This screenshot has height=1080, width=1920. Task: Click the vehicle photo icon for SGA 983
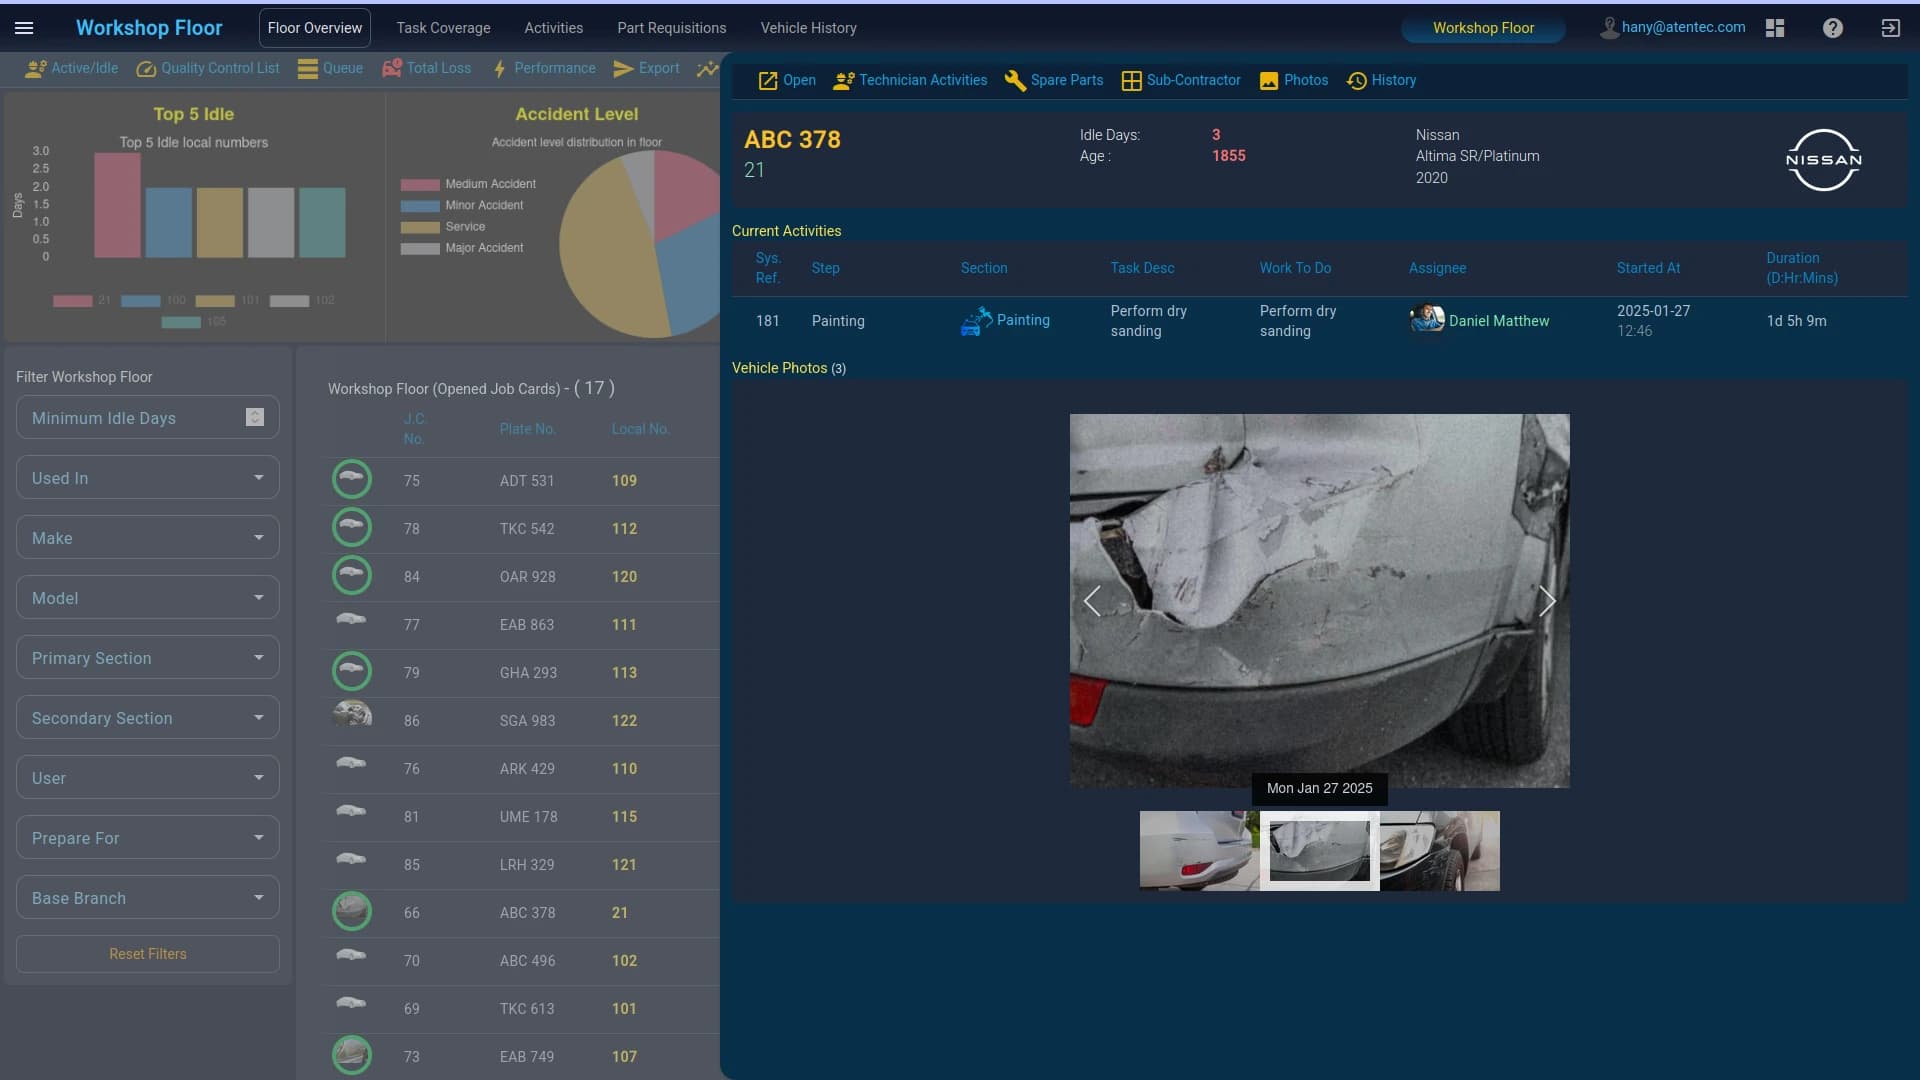click(351, 713)
